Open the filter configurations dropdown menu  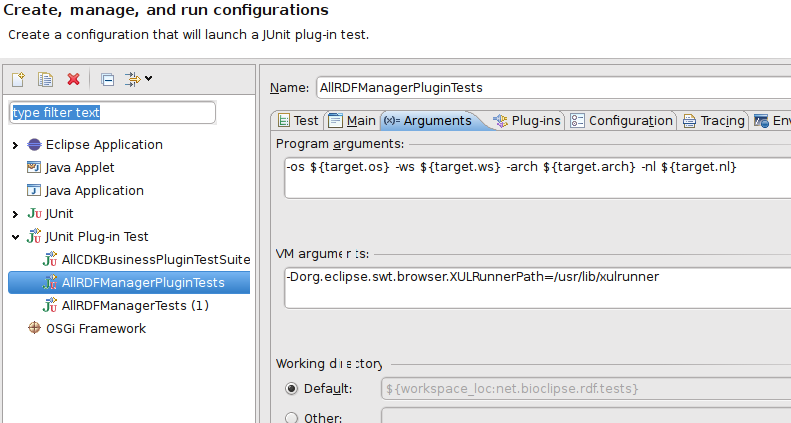pos(140,79)
